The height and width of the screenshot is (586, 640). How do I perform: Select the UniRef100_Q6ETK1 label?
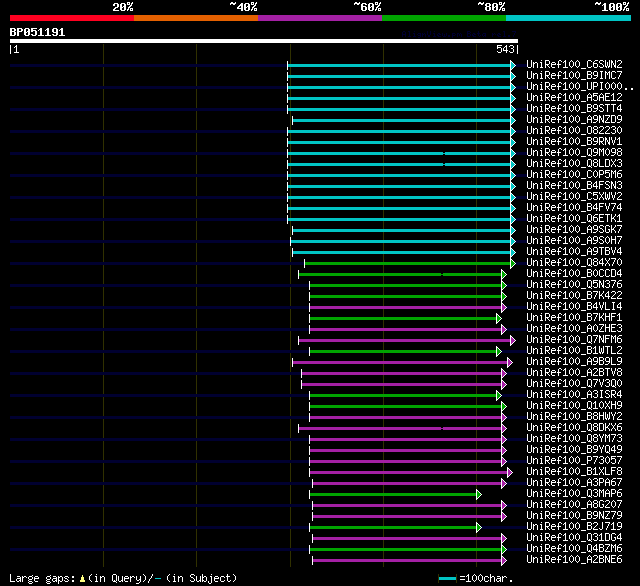click(574, 219)
